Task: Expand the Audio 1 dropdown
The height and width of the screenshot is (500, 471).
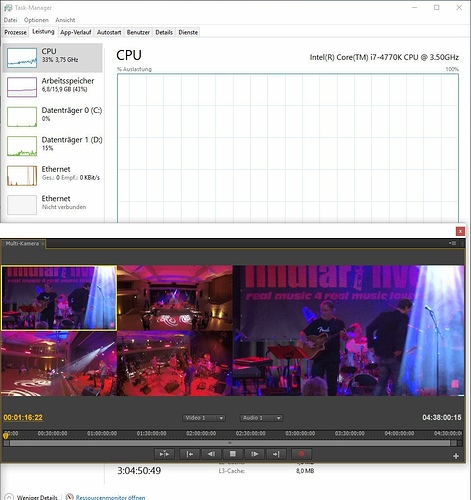Action: click(261, 418)
